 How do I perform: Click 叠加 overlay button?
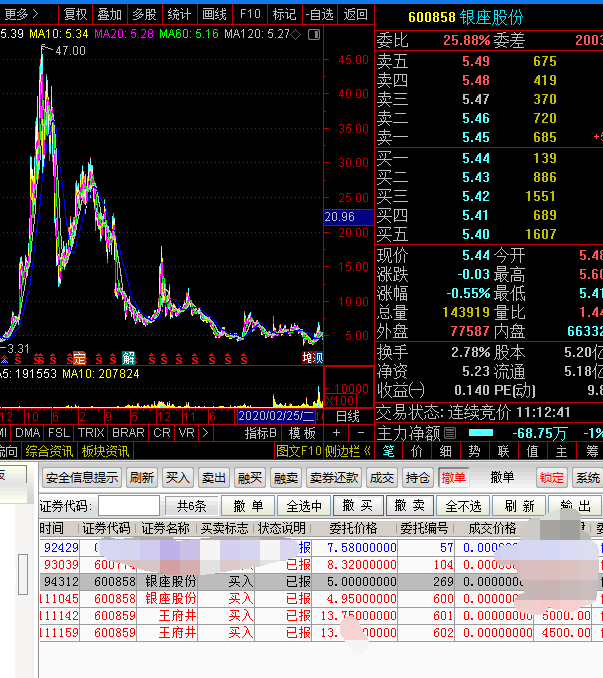110,14
